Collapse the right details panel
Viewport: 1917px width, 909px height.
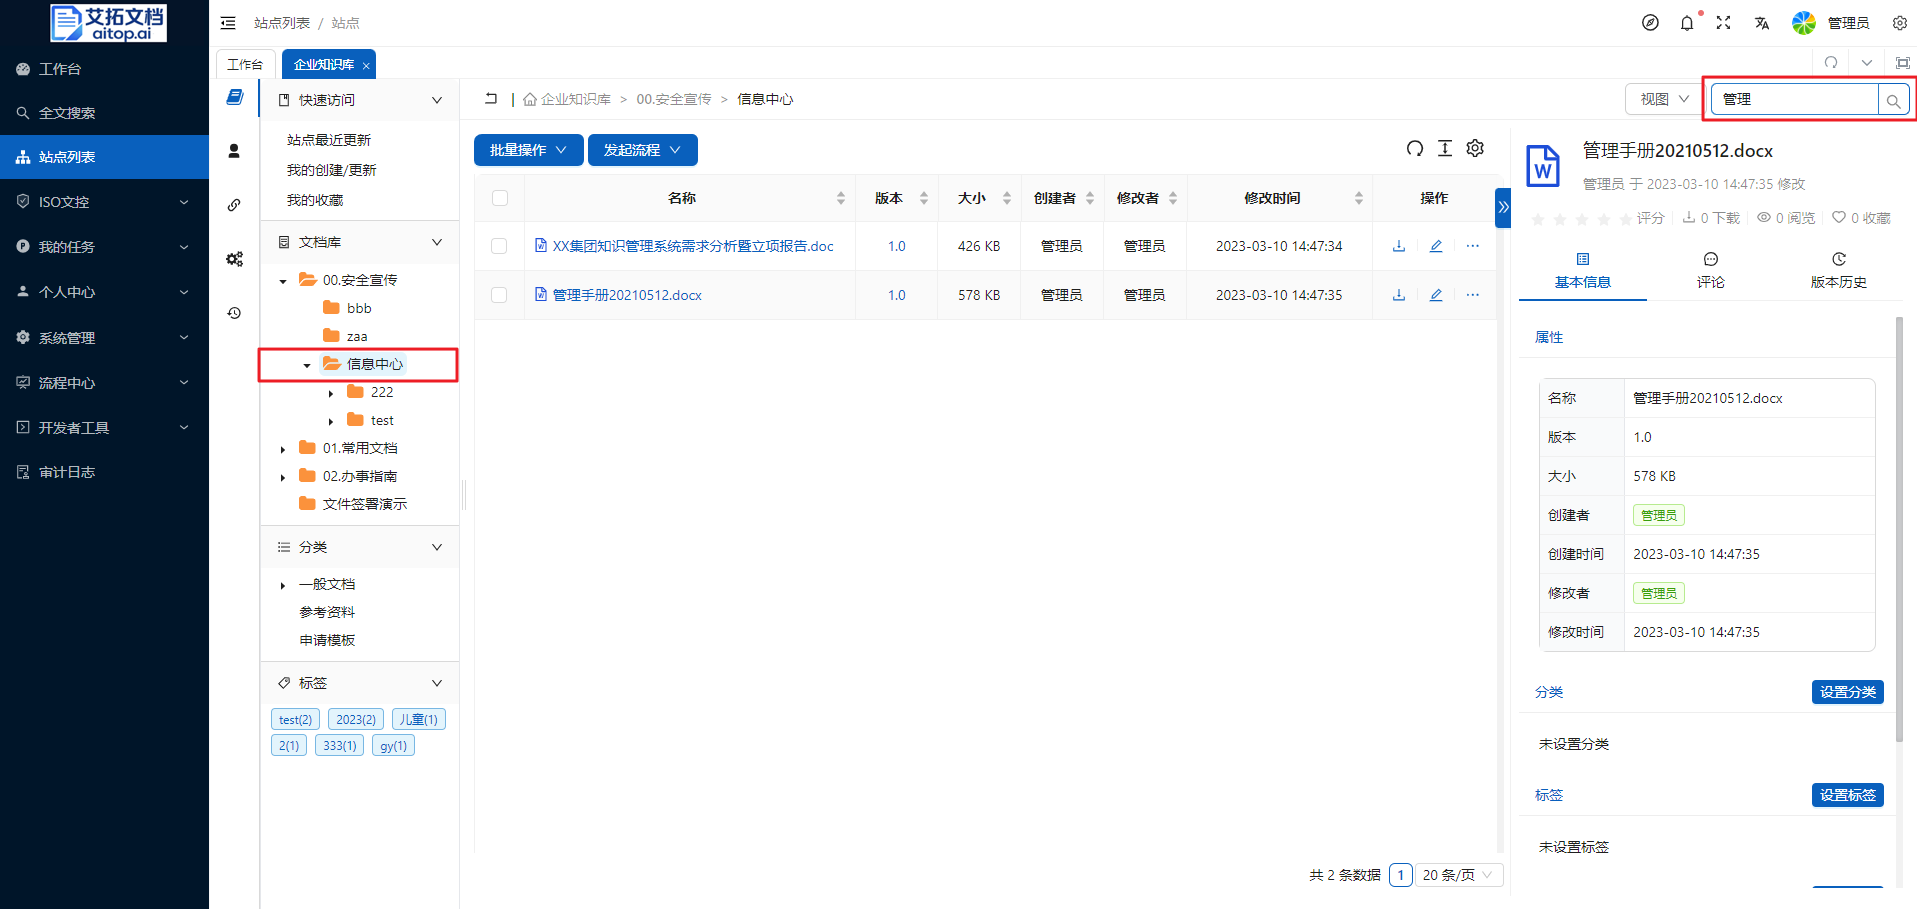[x=1503, y=207]
